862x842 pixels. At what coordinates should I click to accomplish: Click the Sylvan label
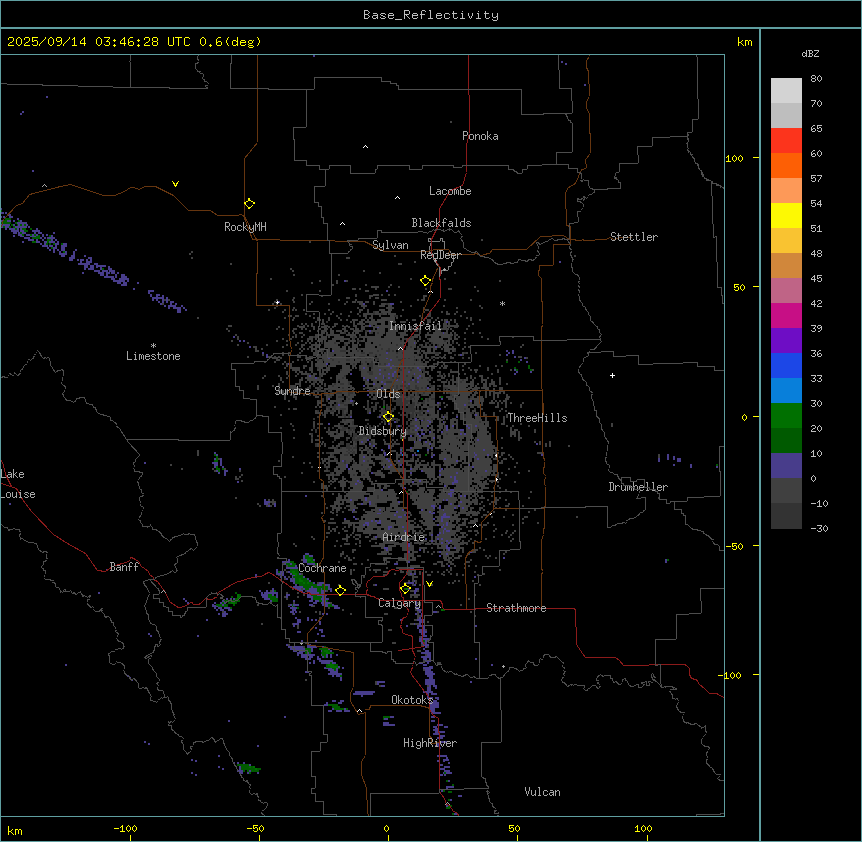(x=390, y=245)
